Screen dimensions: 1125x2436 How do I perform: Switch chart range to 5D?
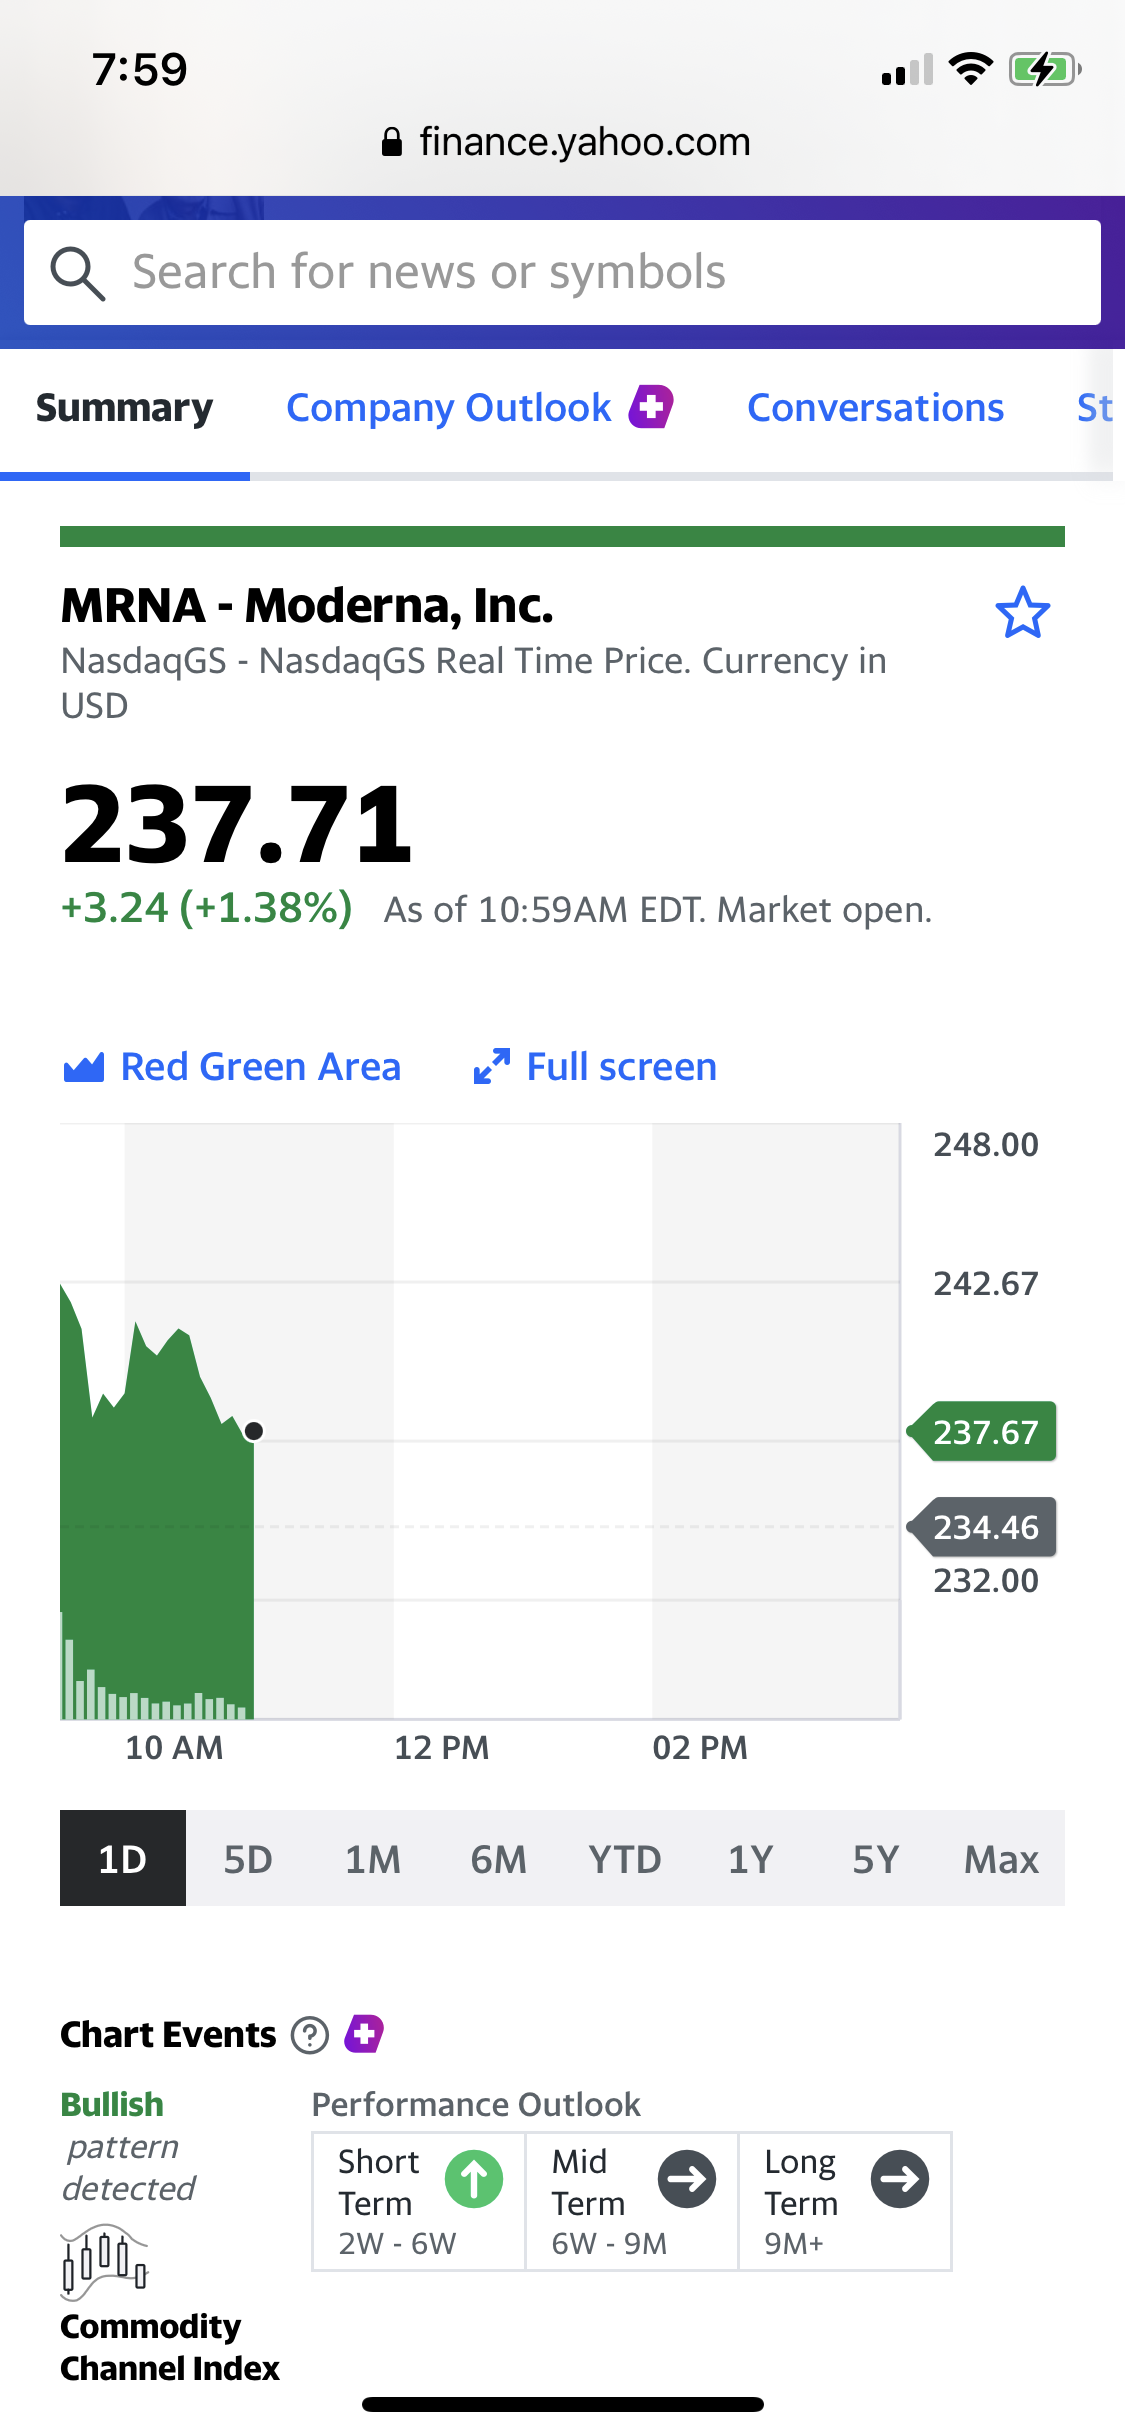[x=248, y=1858]
